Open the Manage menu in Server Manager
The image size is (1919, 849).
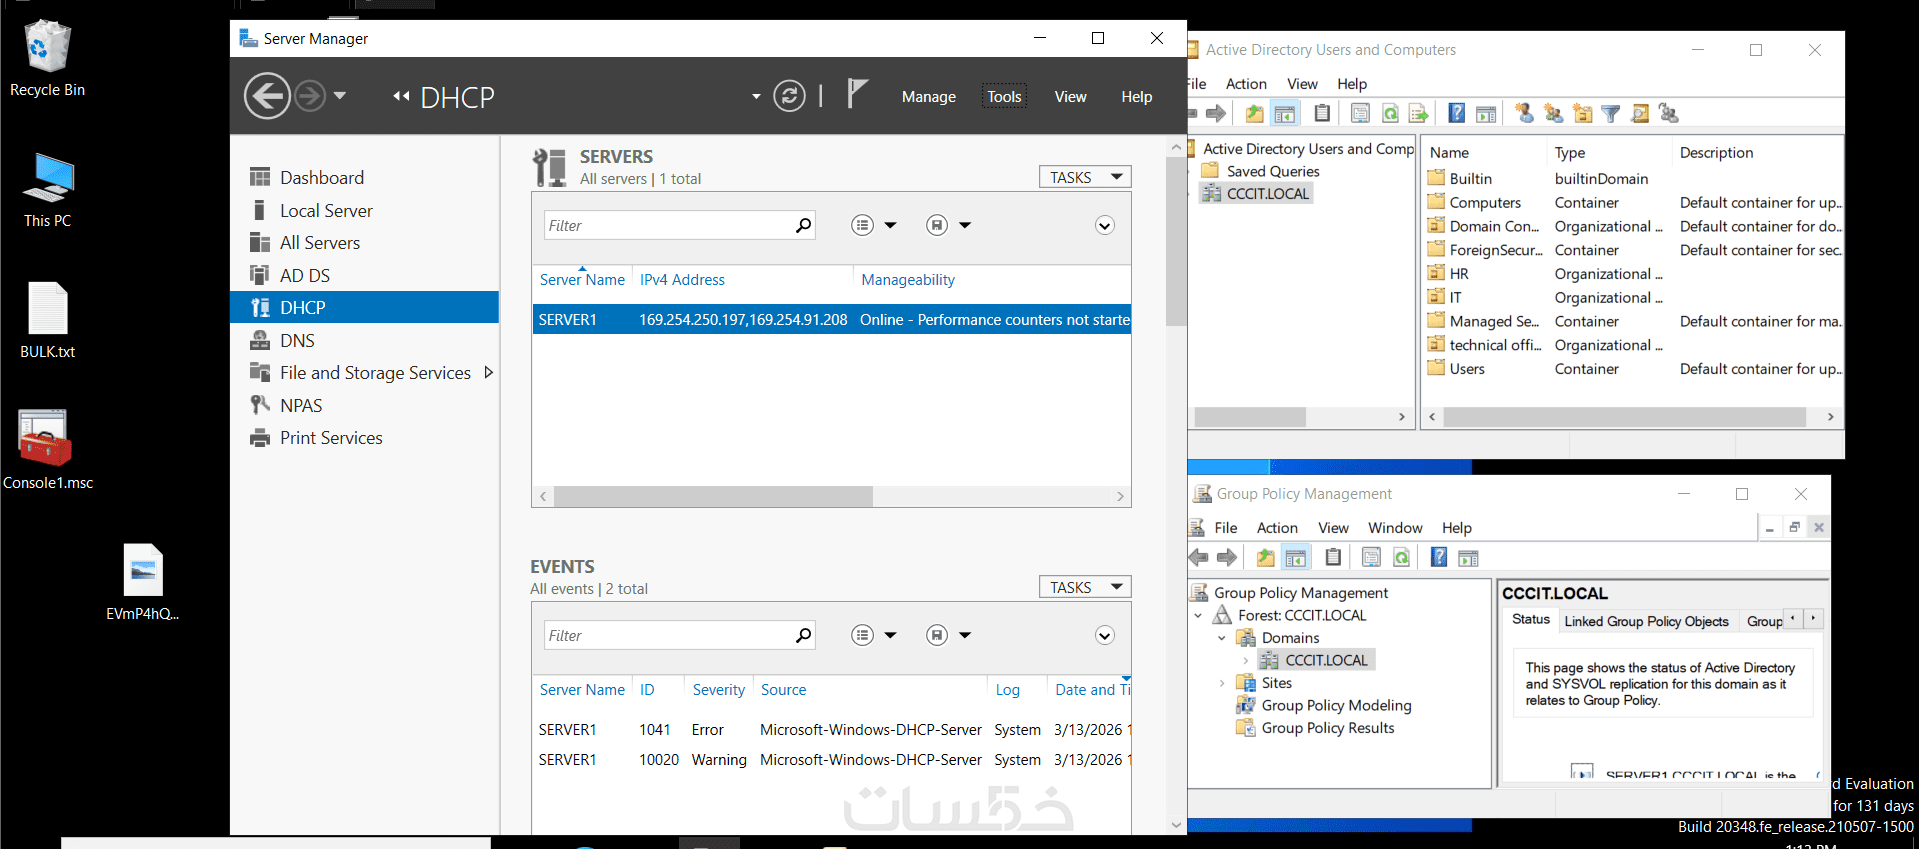pyautogui.click(x=929, y=97)
